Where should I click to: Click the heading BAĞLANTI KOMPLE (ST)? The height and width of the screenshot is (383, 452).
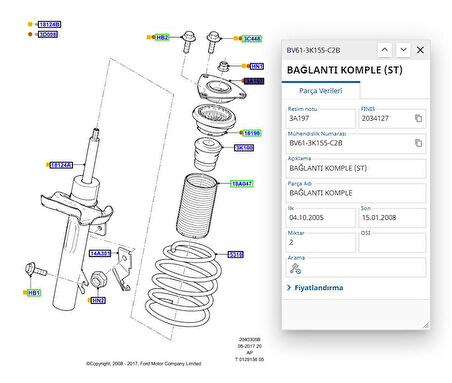tap(345, 70)
